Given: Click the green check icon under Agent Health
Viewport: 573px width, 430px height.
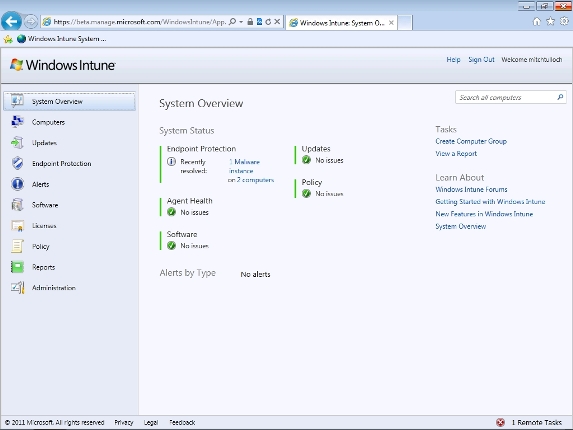Looking at the screenshot, I should pos(171,212).
